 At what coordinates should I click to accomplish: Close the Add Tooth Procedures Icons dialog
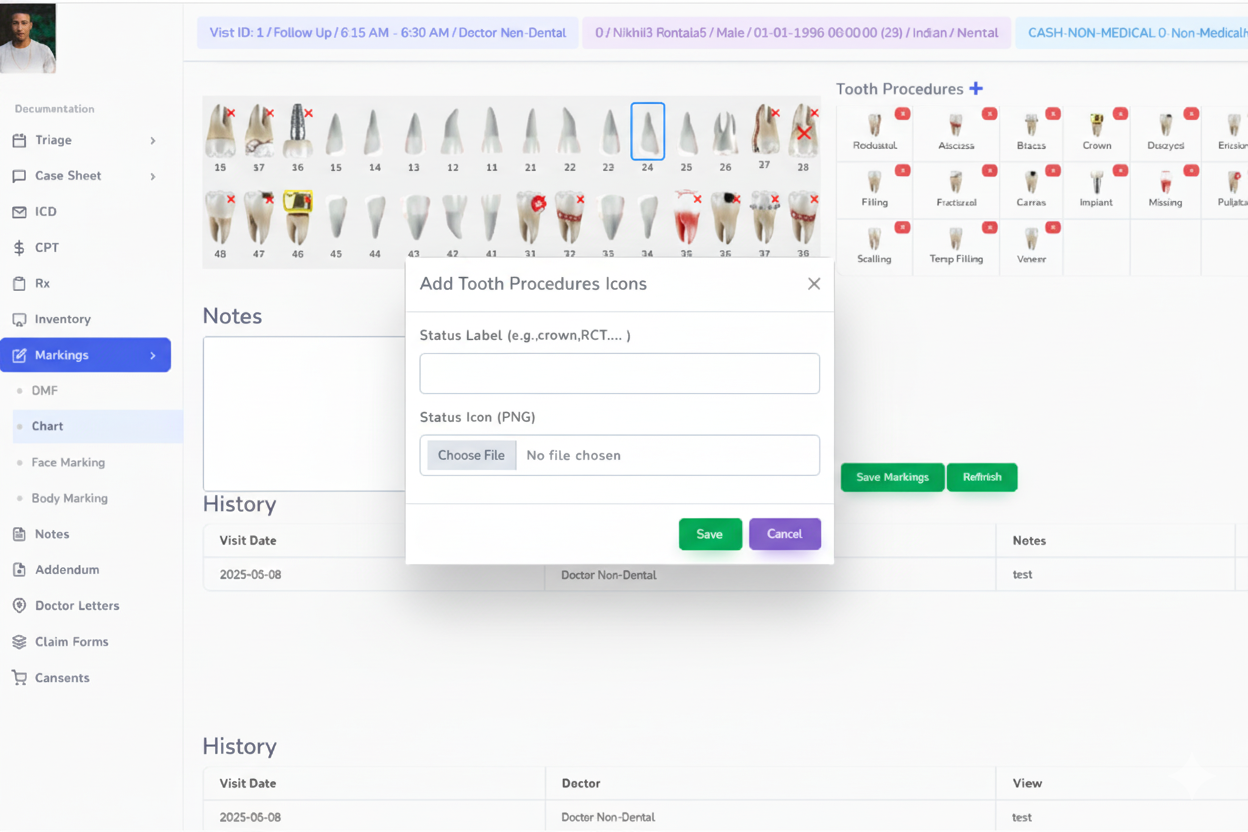click(x=814, y=284)
